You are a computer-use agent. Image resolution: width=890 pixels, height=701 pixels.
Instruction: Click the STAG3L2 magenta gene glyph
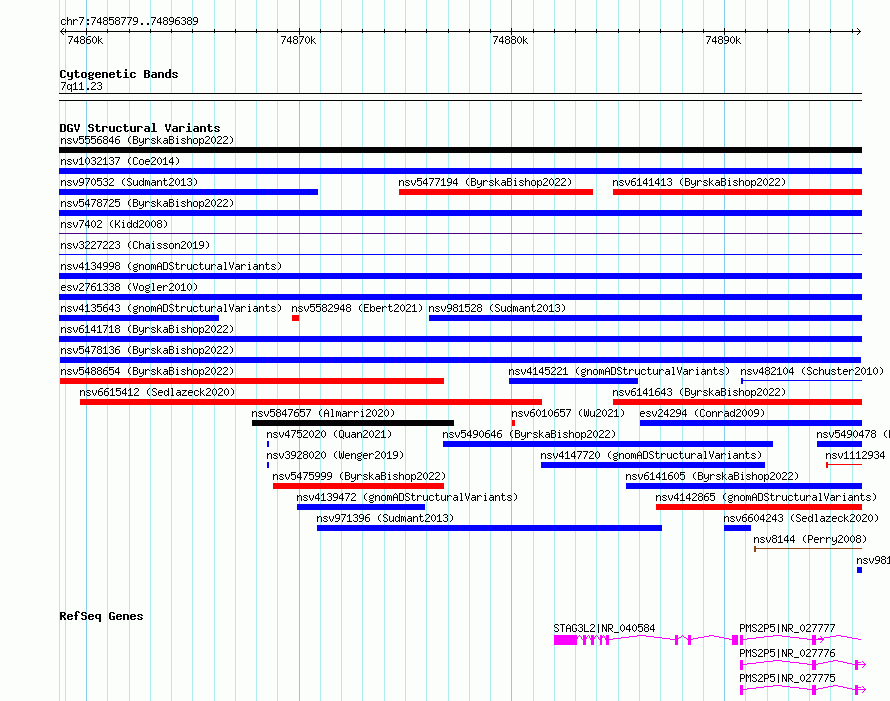646,640
